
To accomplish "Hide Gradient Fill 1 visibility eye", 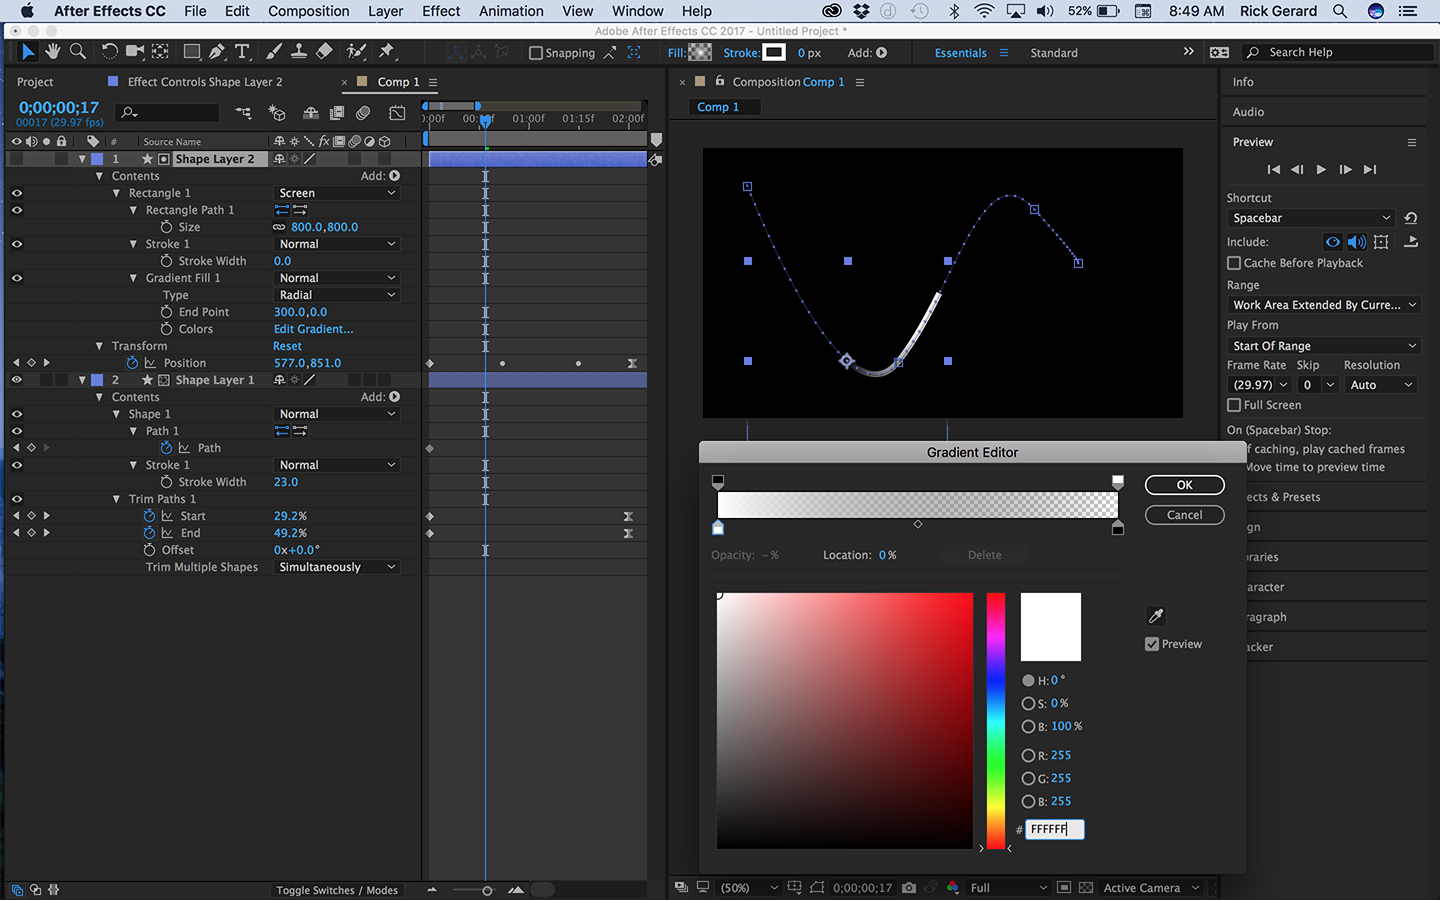I will [17, 278].
